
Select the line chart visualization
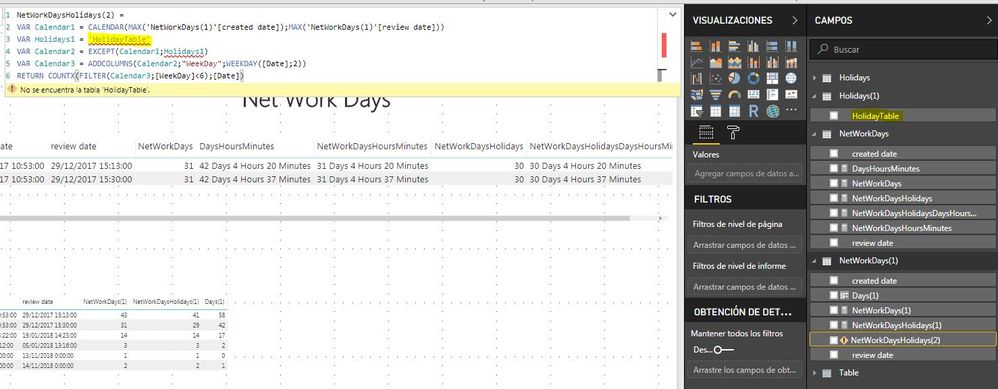(697, 62)
